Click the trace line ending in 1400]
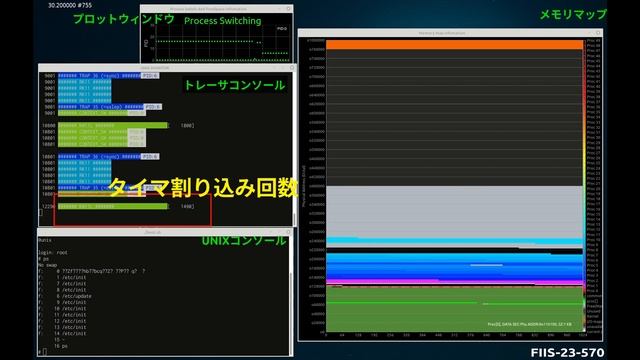Image resolution: width=640 pixels, height=360 pixels. click(118, 207)
